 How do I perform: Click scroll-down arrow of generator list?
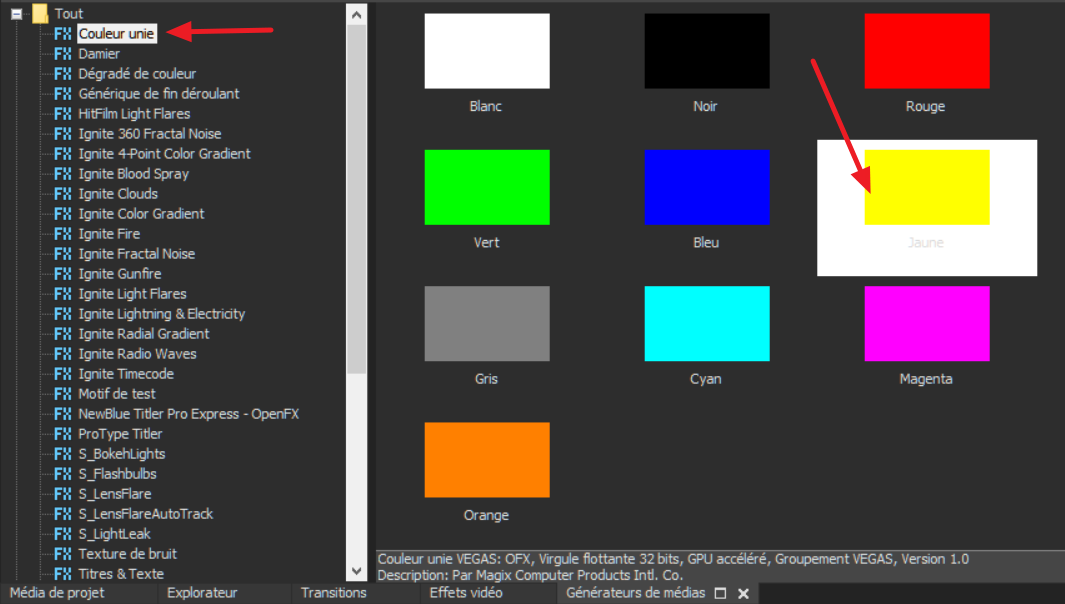tap(357, 571)
